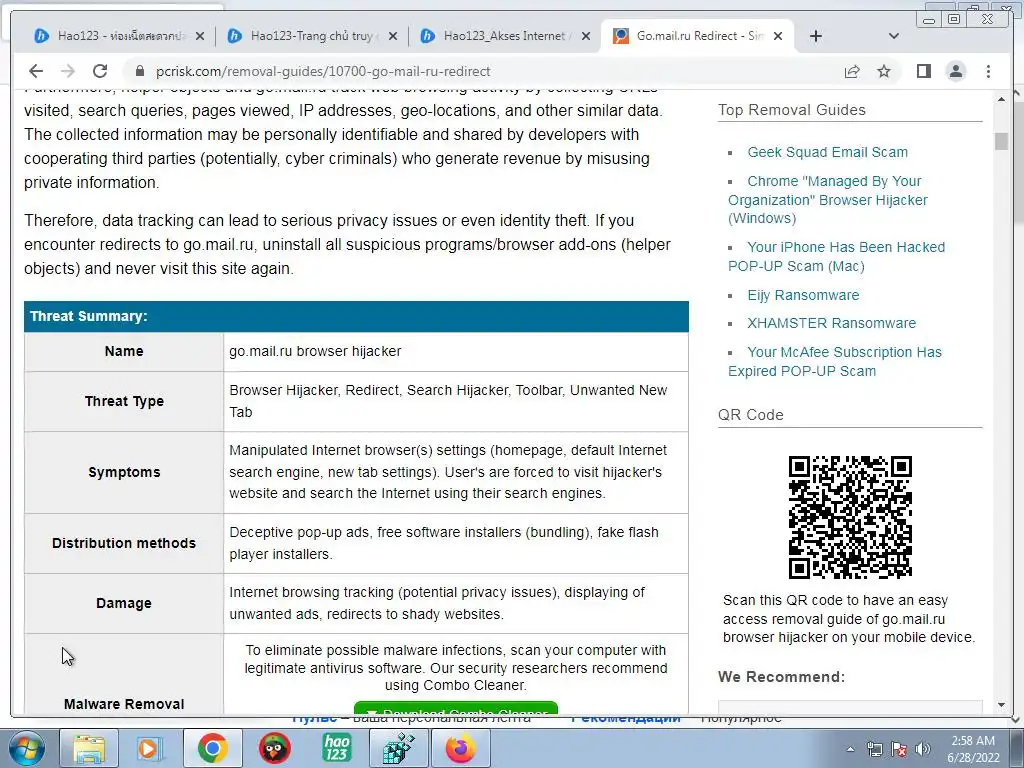This screenshot has width=1024, height=768.
Task: Launch Windows Media Player from taskbar
Action: [149, 749]
